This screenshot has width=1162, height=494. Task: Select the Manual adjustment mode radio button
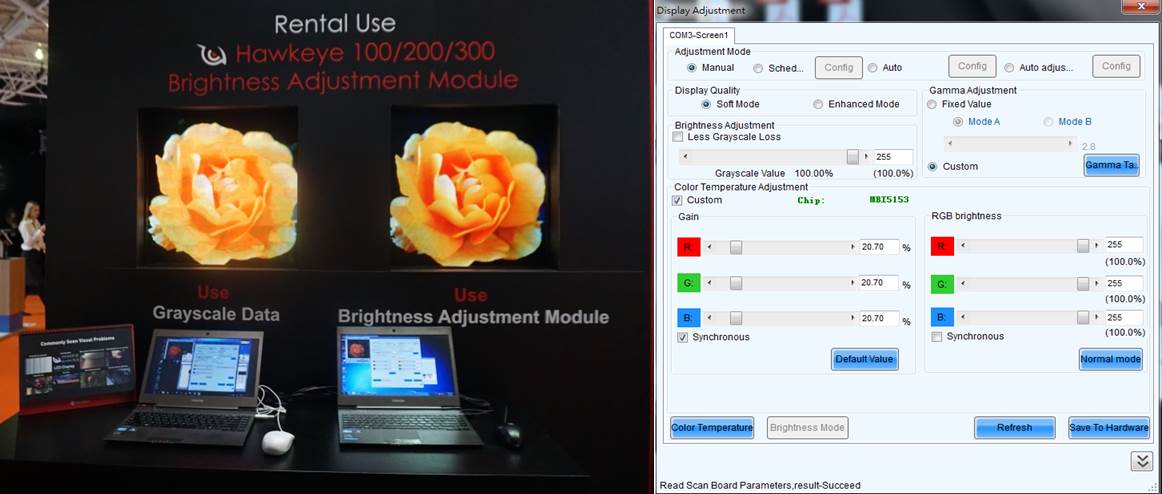click(691, 67)
